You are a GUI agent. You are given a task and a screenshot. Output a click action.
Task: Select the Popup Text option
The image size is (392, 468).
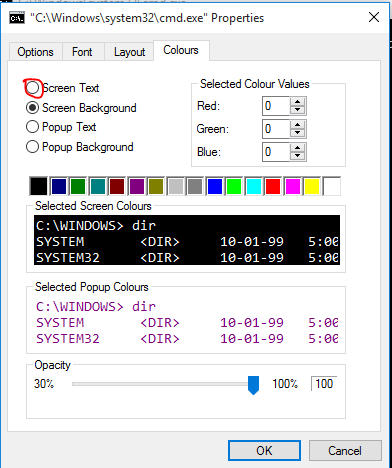(x=33, y=127)
